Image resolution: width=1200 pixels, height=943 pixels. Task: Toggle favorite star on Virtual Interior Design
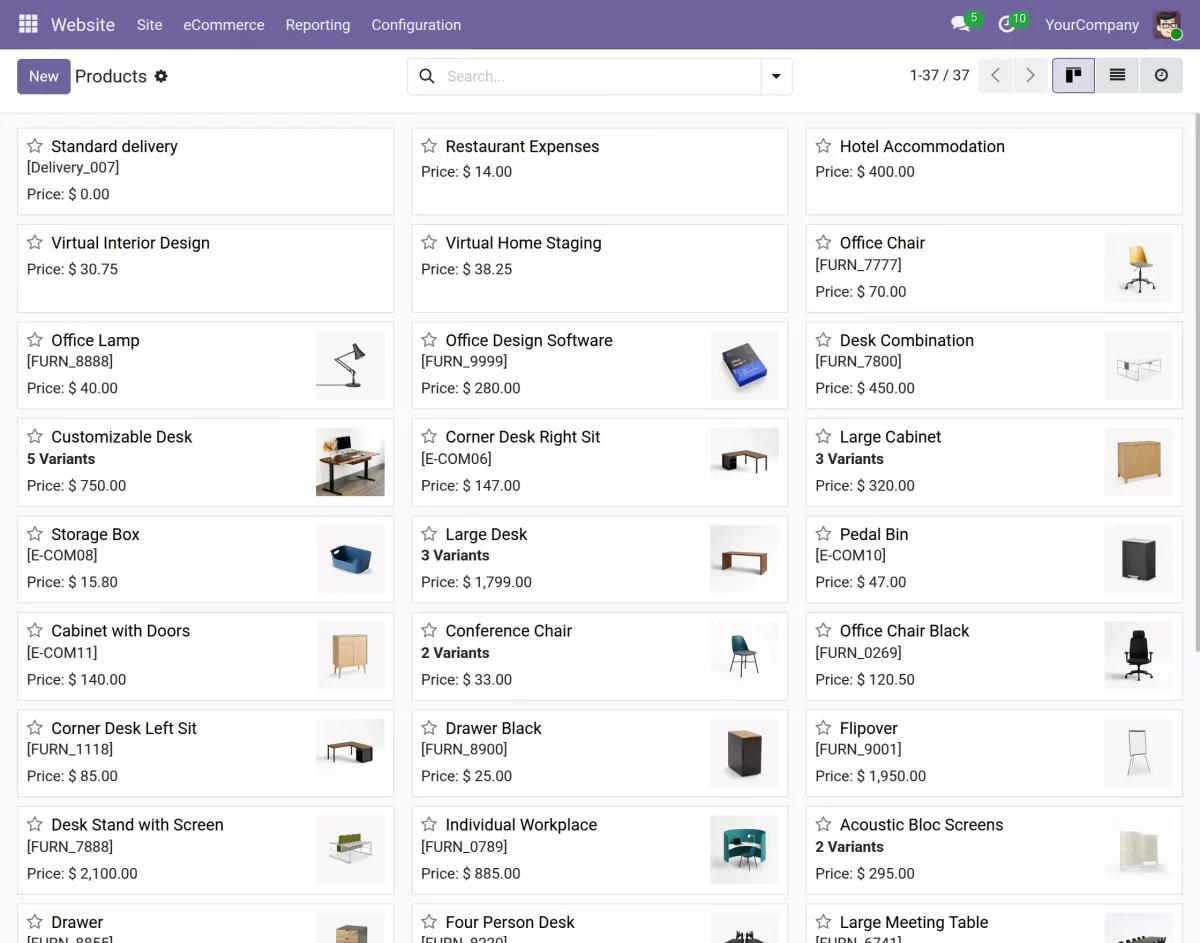point(35,243)
